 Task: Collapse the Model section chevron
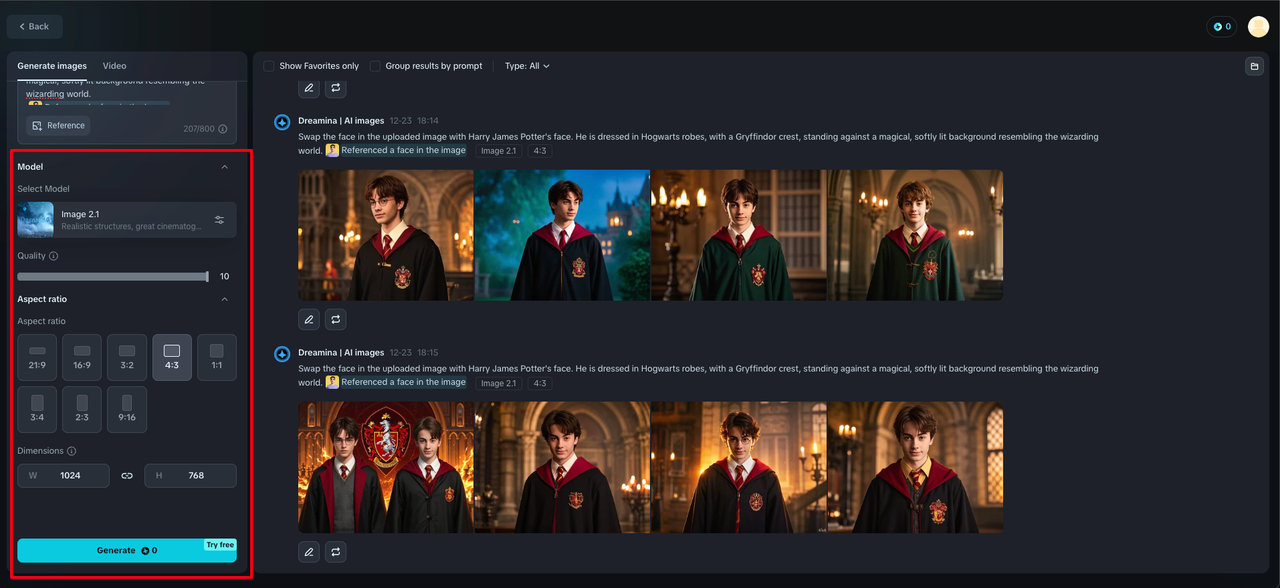224,167
